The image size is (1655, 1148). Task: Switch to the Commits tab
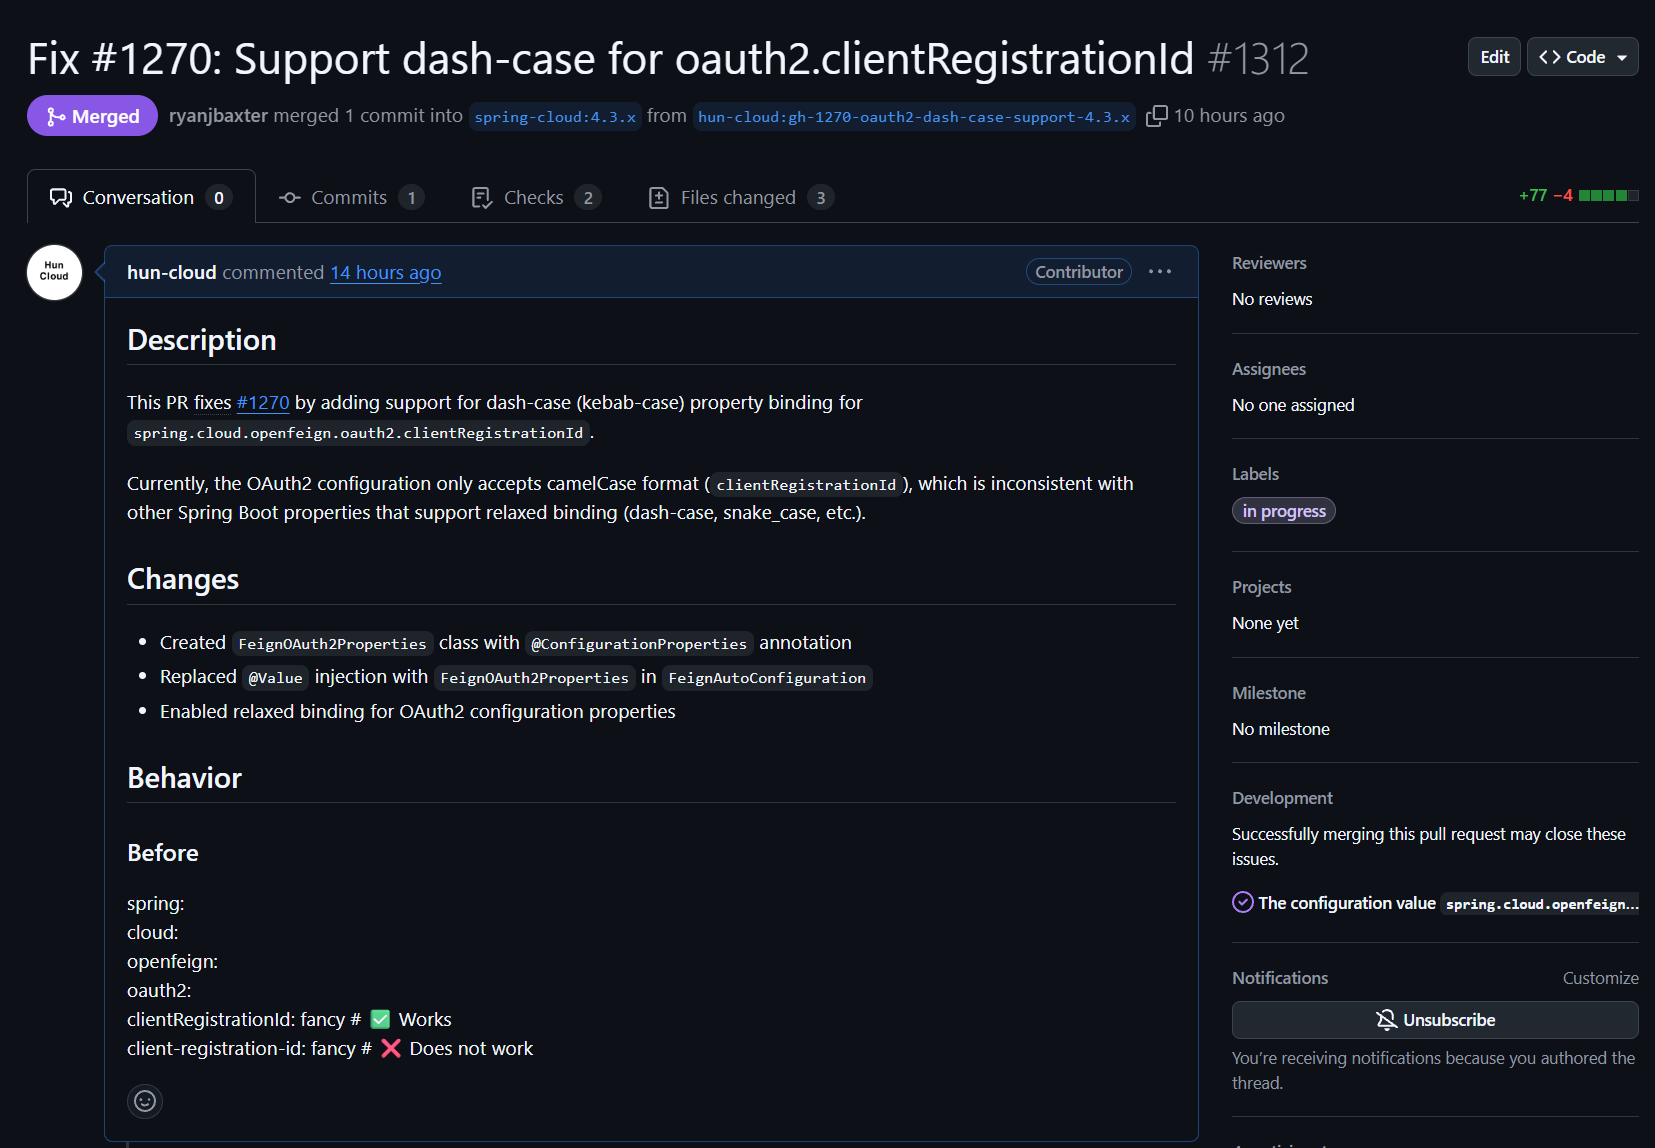[x=351, y=197]
